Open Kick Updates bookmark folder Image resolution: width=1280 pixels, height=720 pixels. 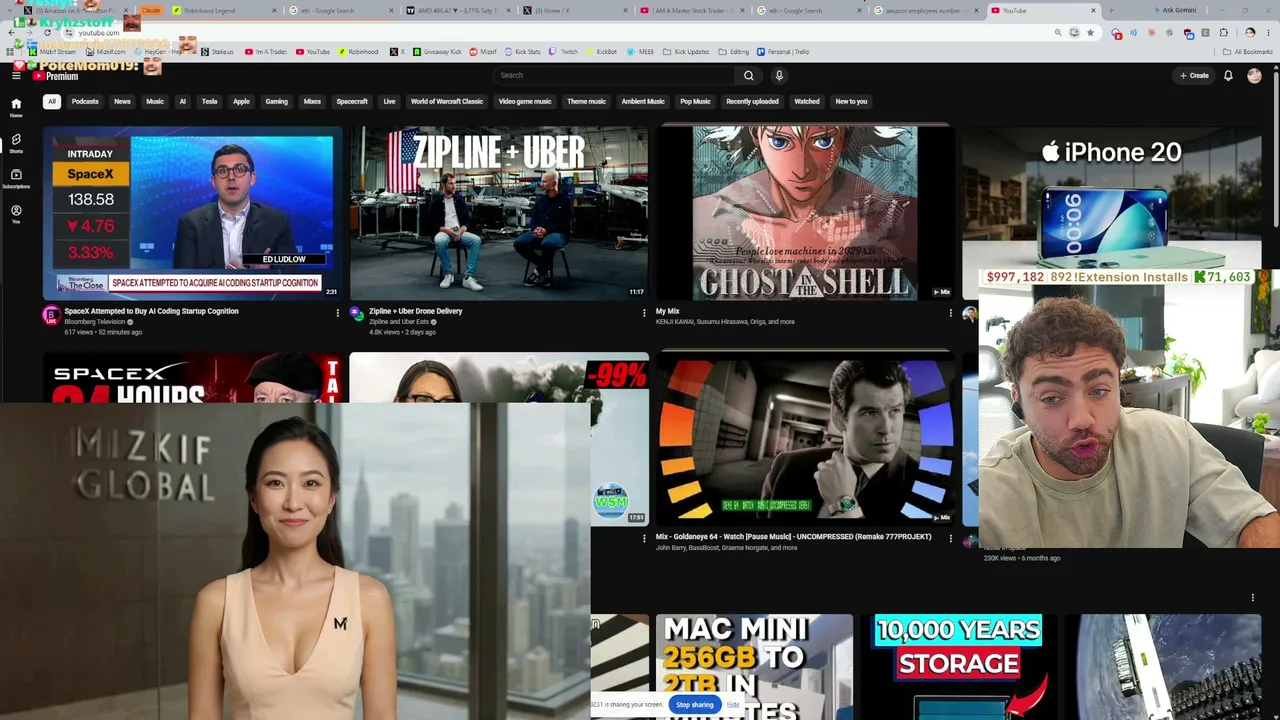point(687,51)
